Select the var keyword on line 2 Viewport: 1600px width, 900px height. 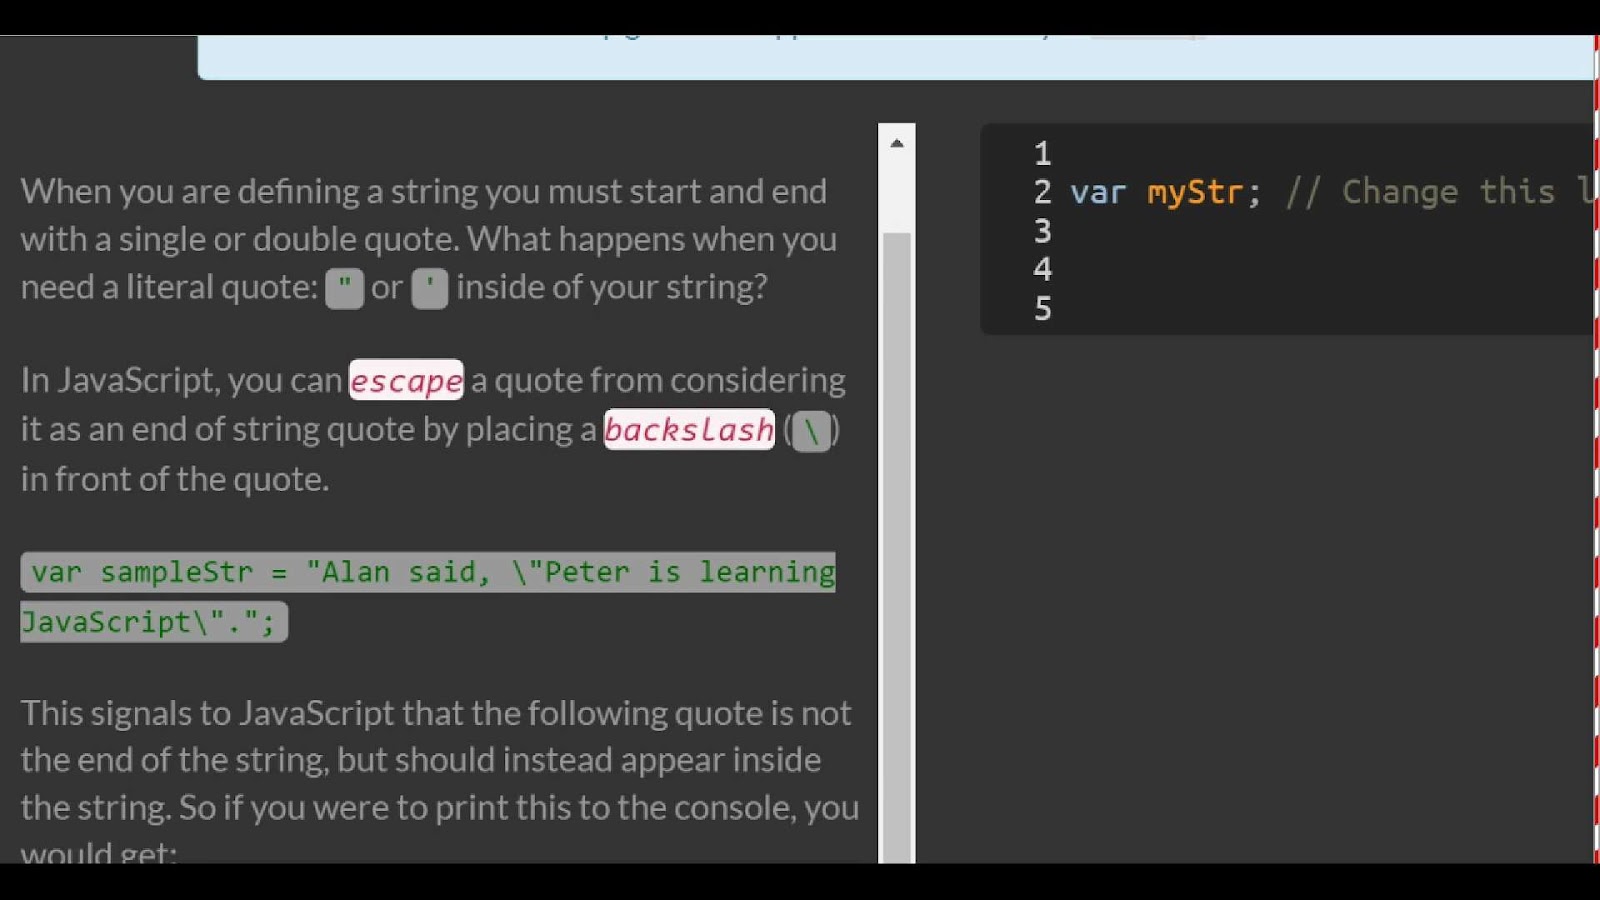[1097, 192]
